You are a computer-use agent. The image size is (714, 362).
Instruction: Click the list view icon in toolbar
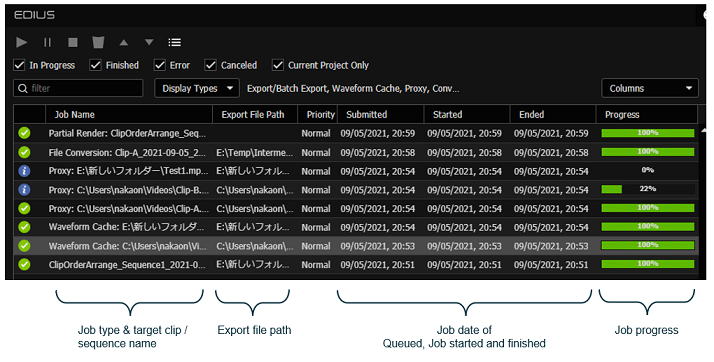pos(175,42)
